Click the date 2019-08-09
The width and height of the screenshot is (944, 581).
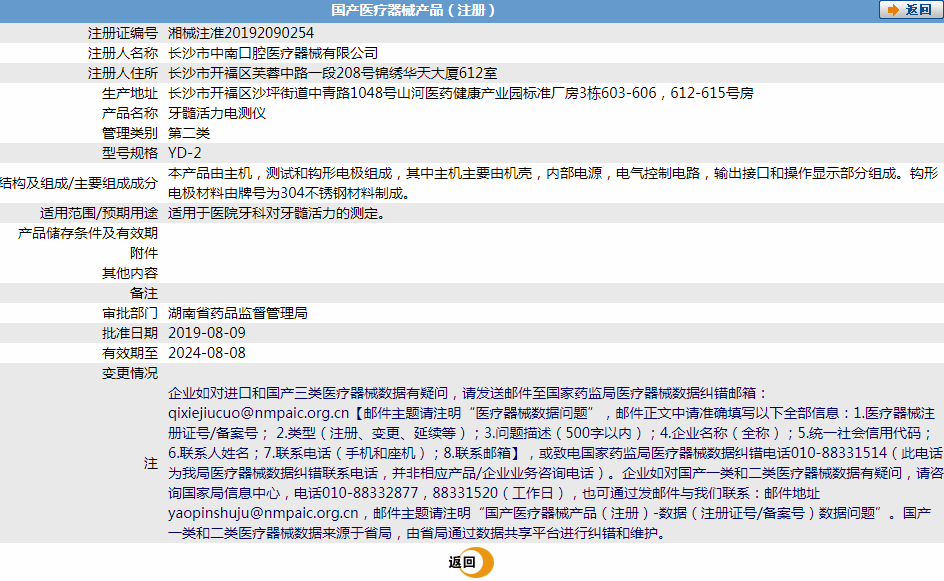click(x=206, y=333)
